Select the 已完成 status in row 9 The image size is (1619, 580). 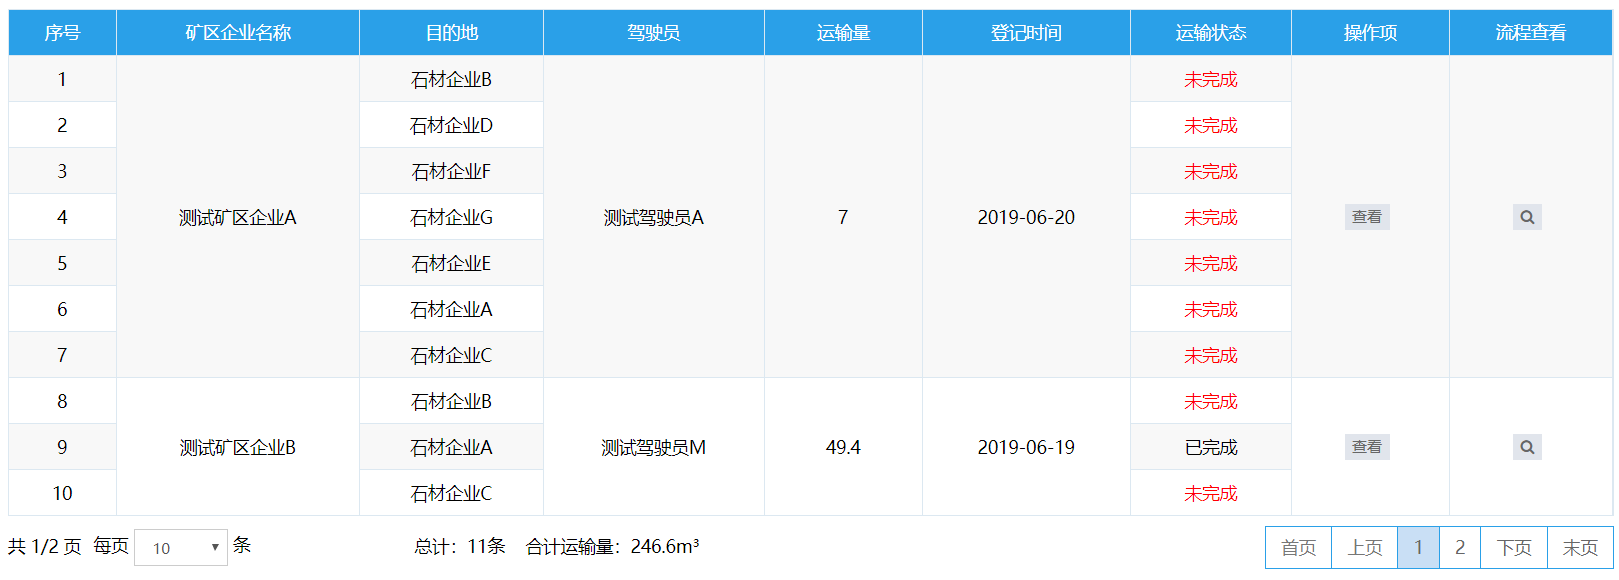click(x=1210, y=447)
